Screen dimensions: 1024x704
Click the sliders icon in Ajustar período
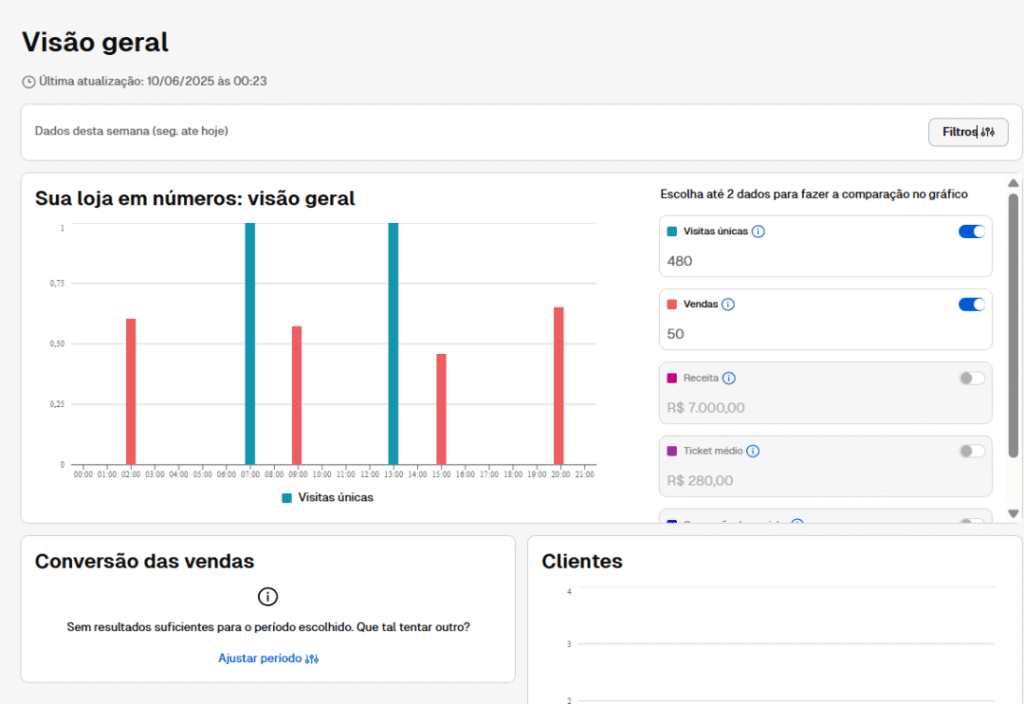(311, 659)
